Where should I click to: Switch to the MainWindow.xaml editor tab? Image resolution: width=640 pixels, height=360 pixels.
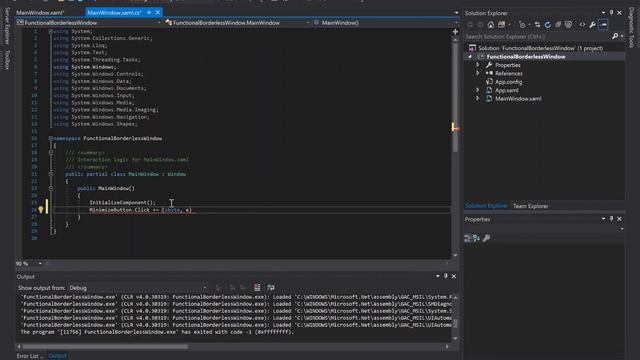coord(40,13)
